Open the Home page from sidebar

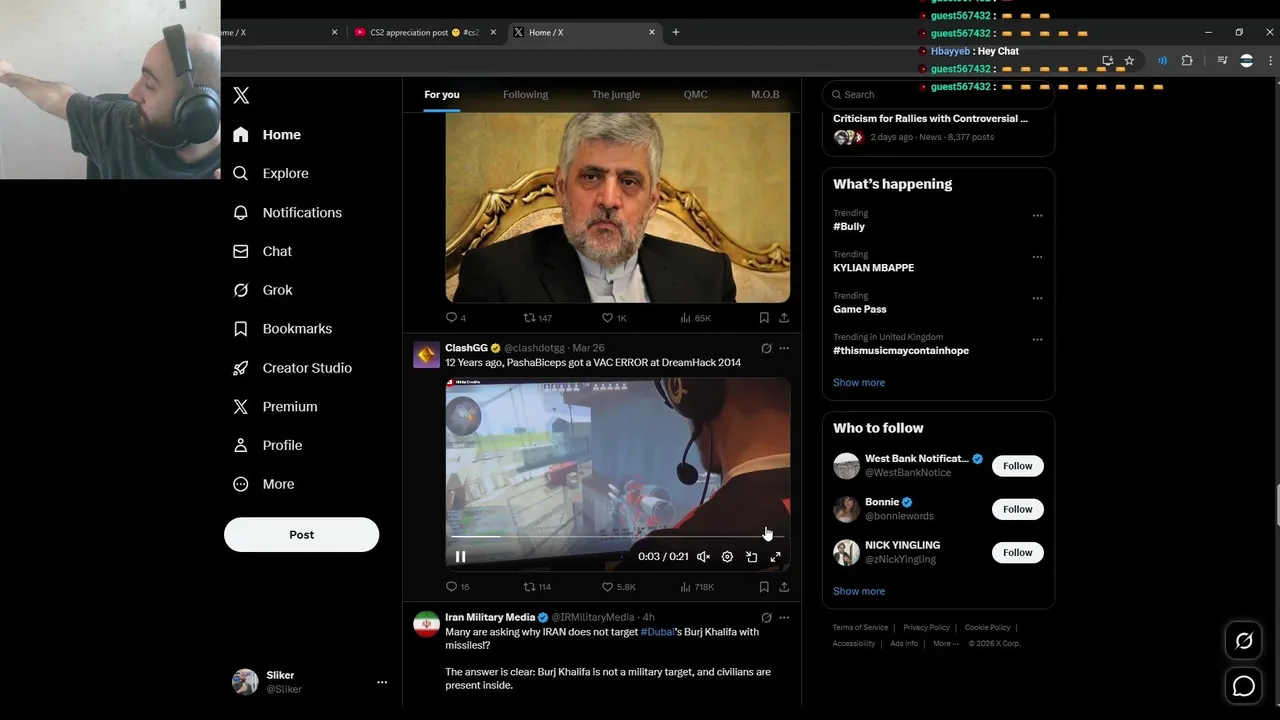(267, 135)
